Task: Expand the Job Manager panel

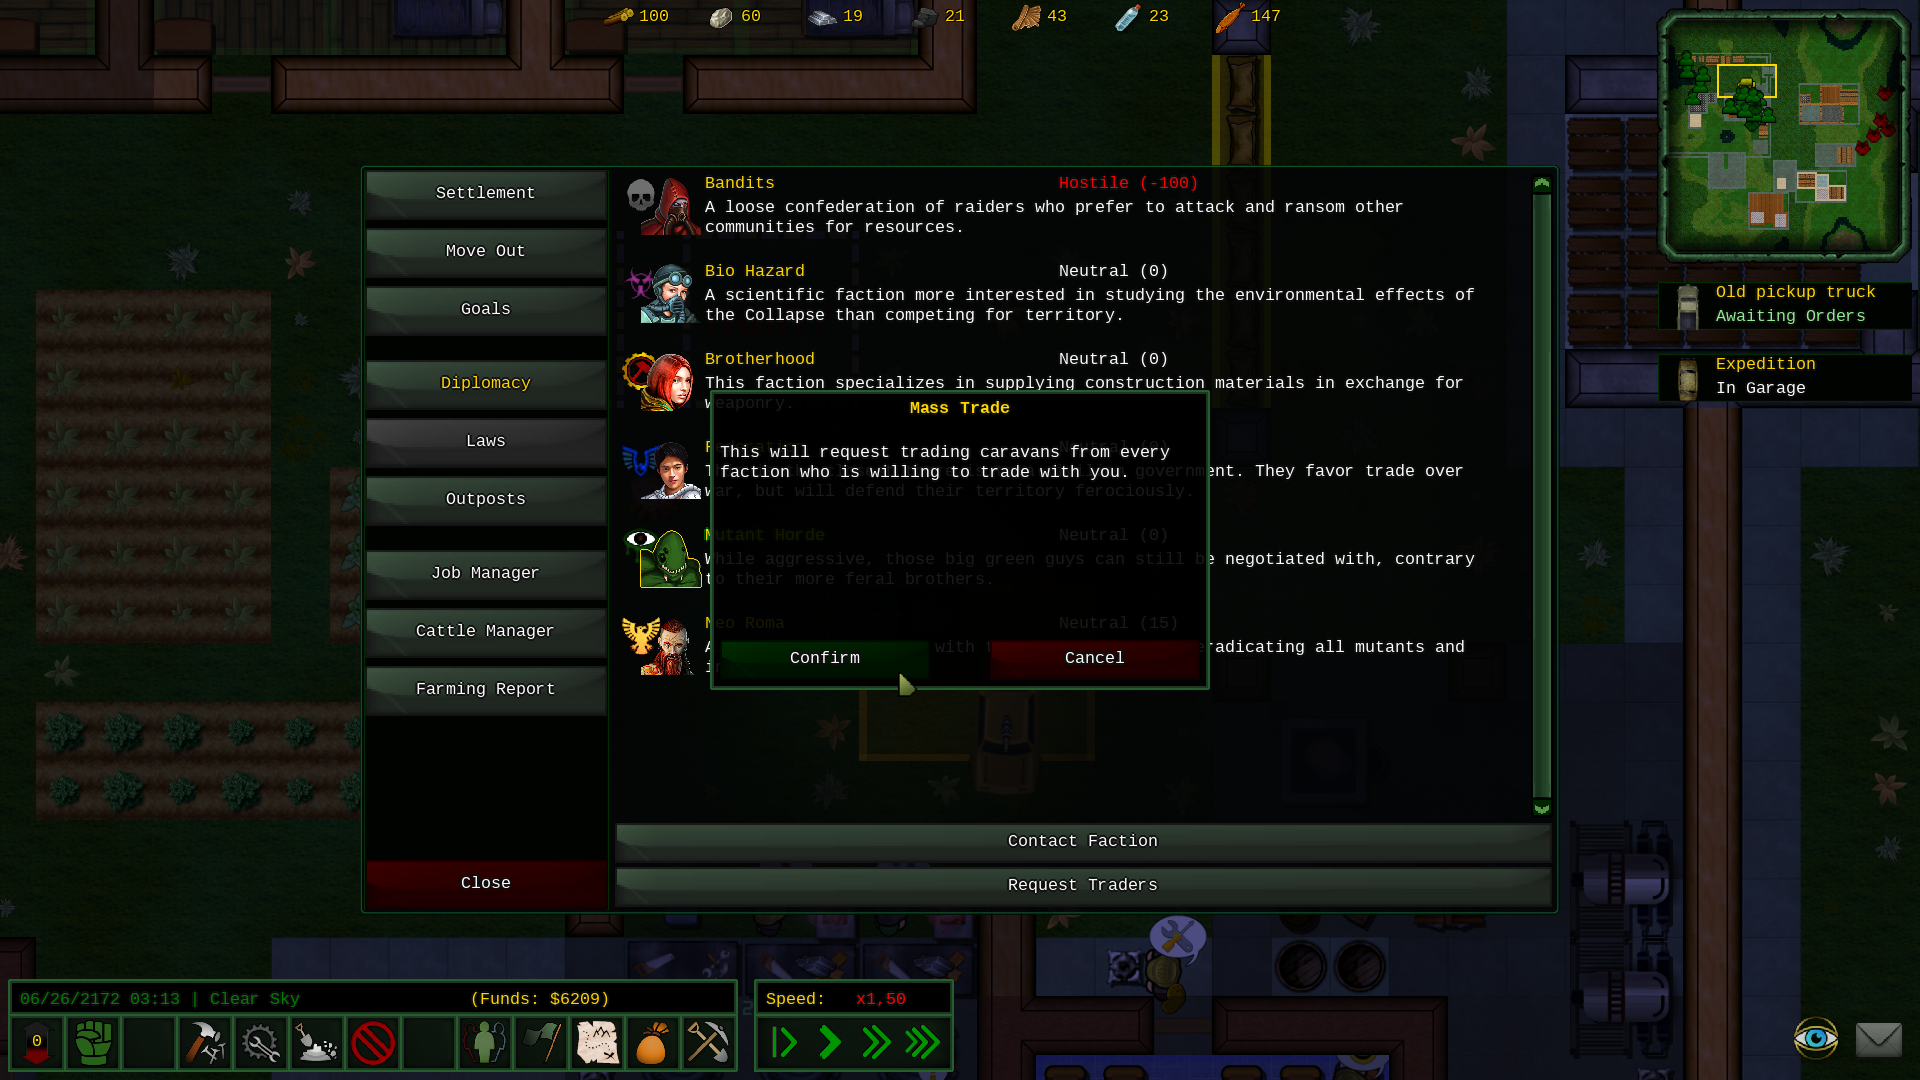Action: [485, 572]
